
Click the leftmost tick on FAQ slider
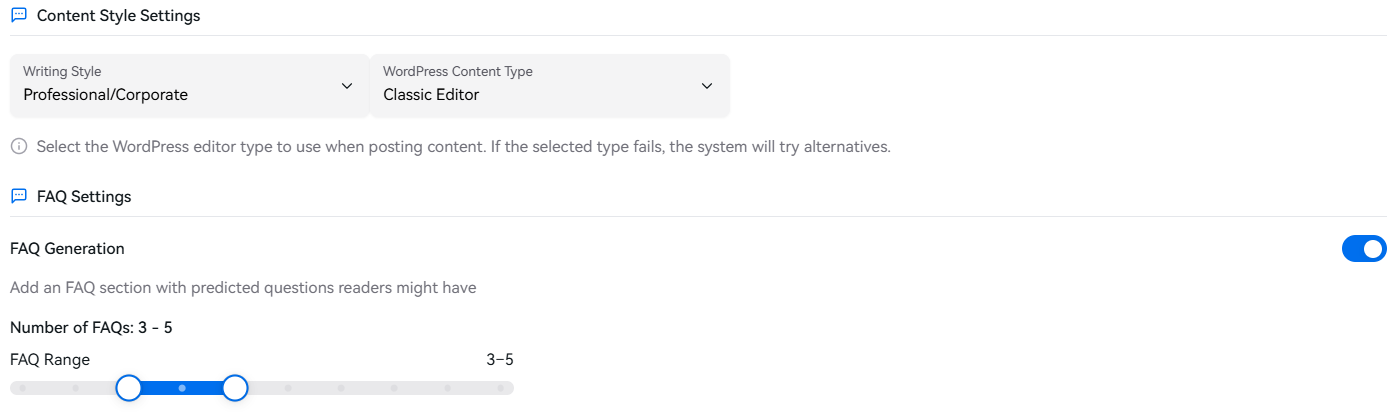pyautogui.click(x=23, y=388)
